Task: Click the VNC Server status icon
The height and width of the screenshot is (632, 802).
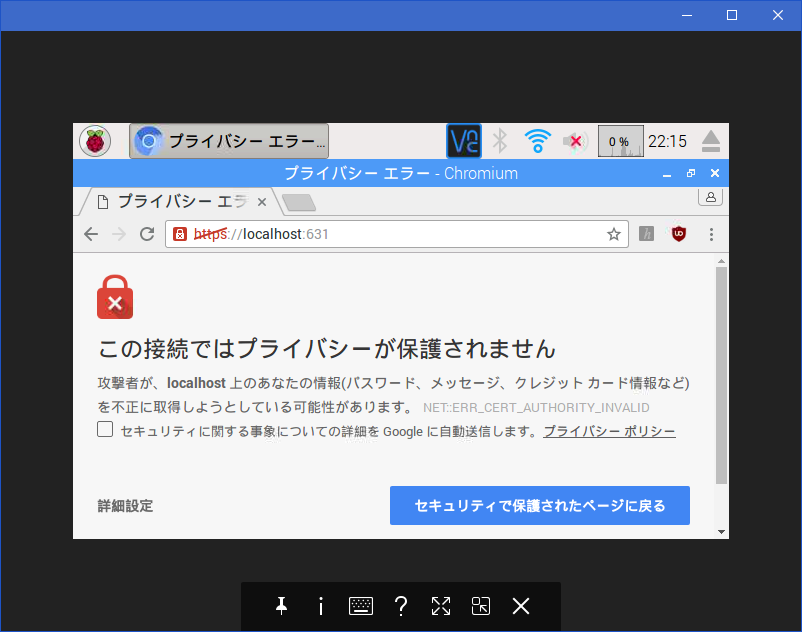Action: click(463, 140)
